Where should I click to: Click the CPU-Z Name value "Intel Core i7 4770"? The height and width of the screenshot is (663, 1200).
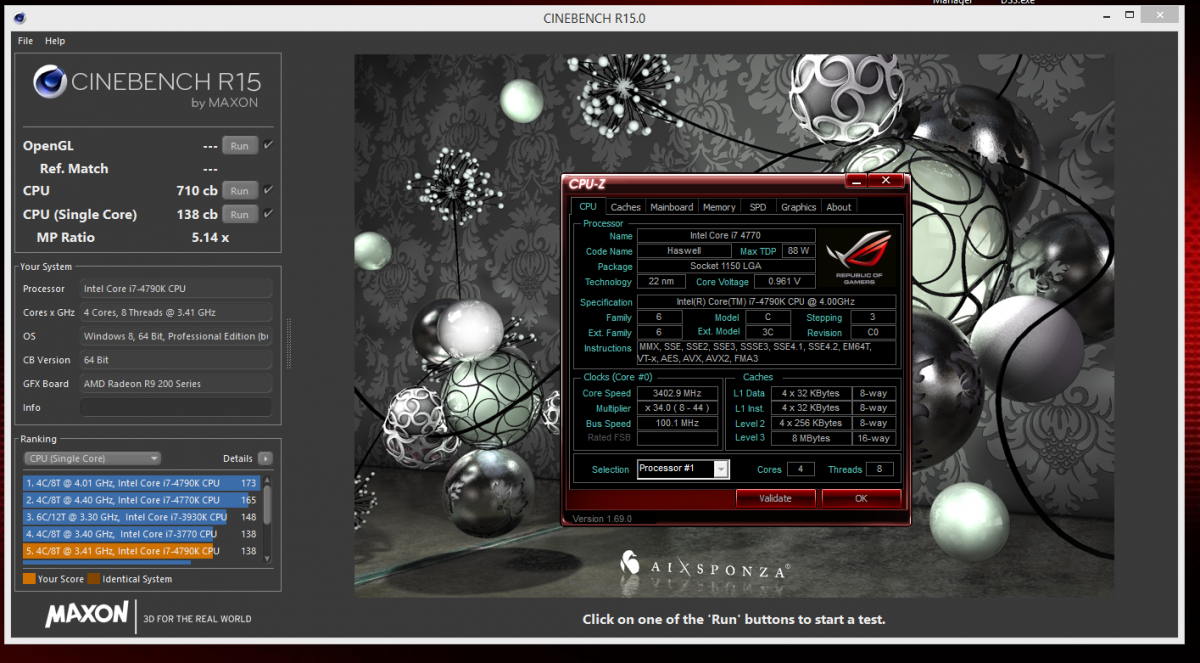(x=726, y=236)
